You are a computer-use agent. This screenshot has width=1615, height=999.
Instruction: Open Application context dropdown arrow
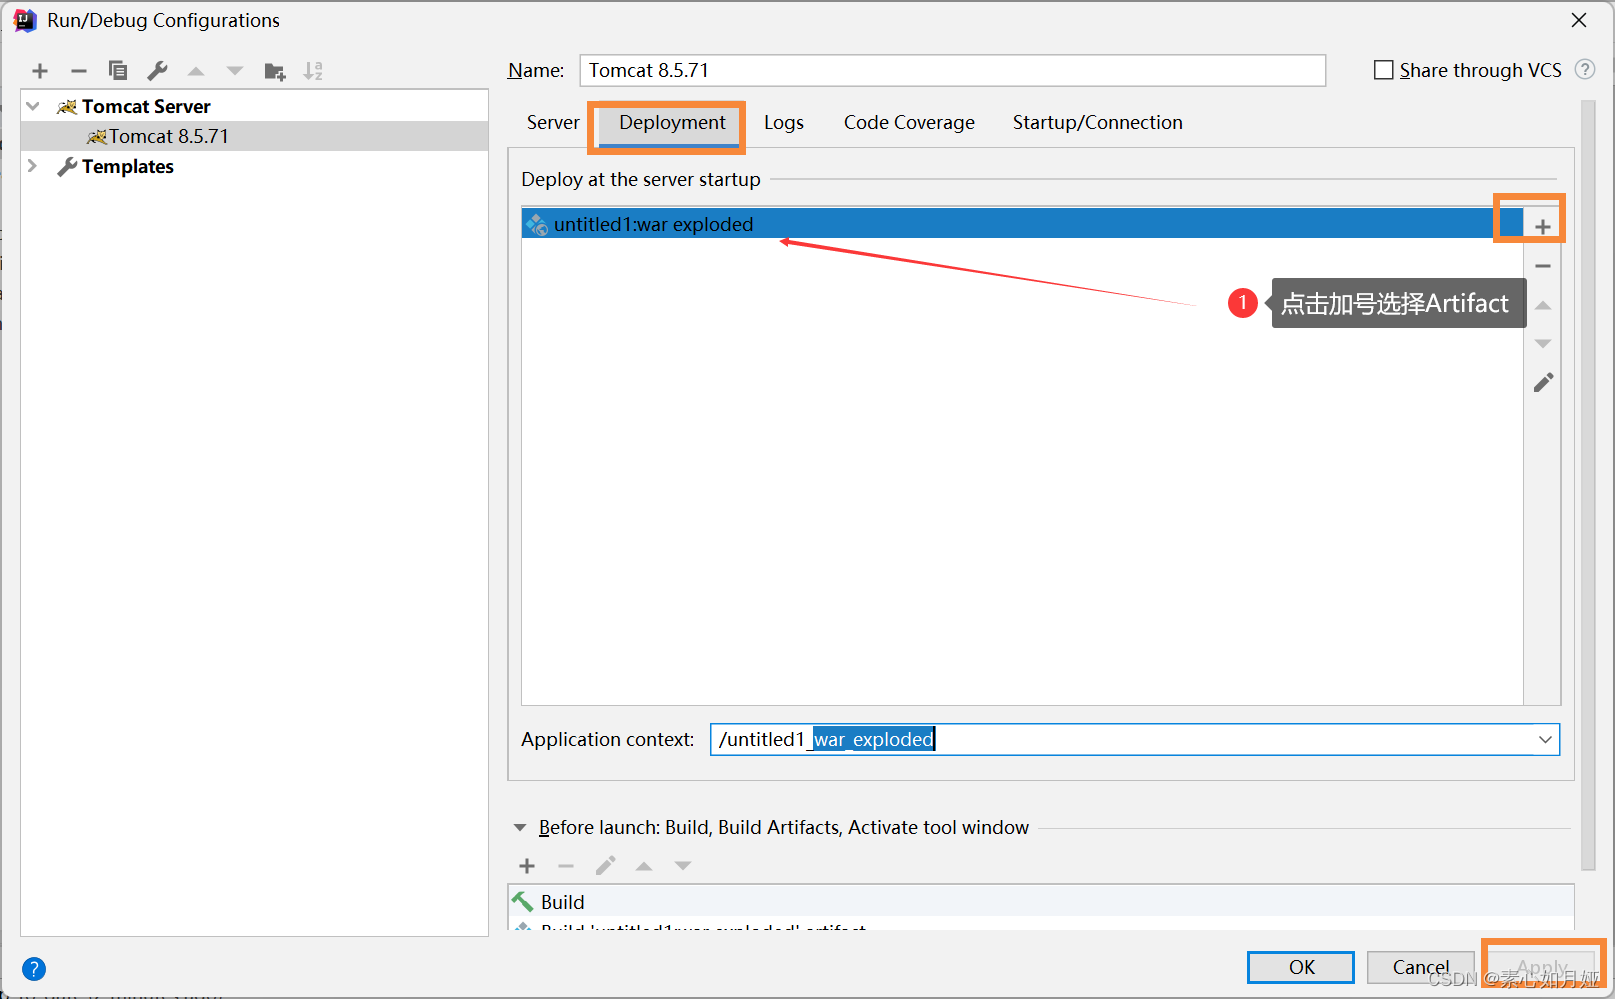(x=1545, y=740)
